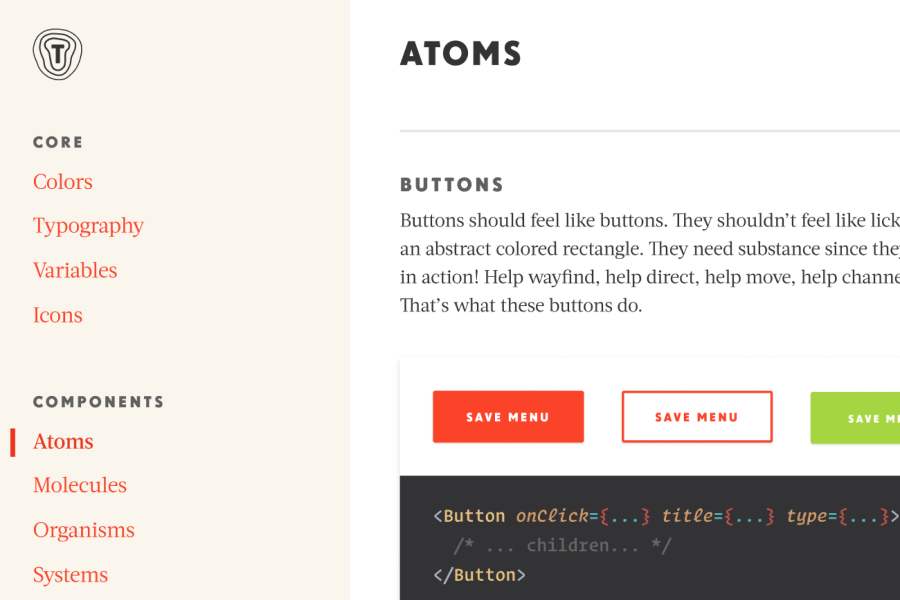Click the CORE sidebar section label
The height and width of the screenshot is (600, 900).
58,142
